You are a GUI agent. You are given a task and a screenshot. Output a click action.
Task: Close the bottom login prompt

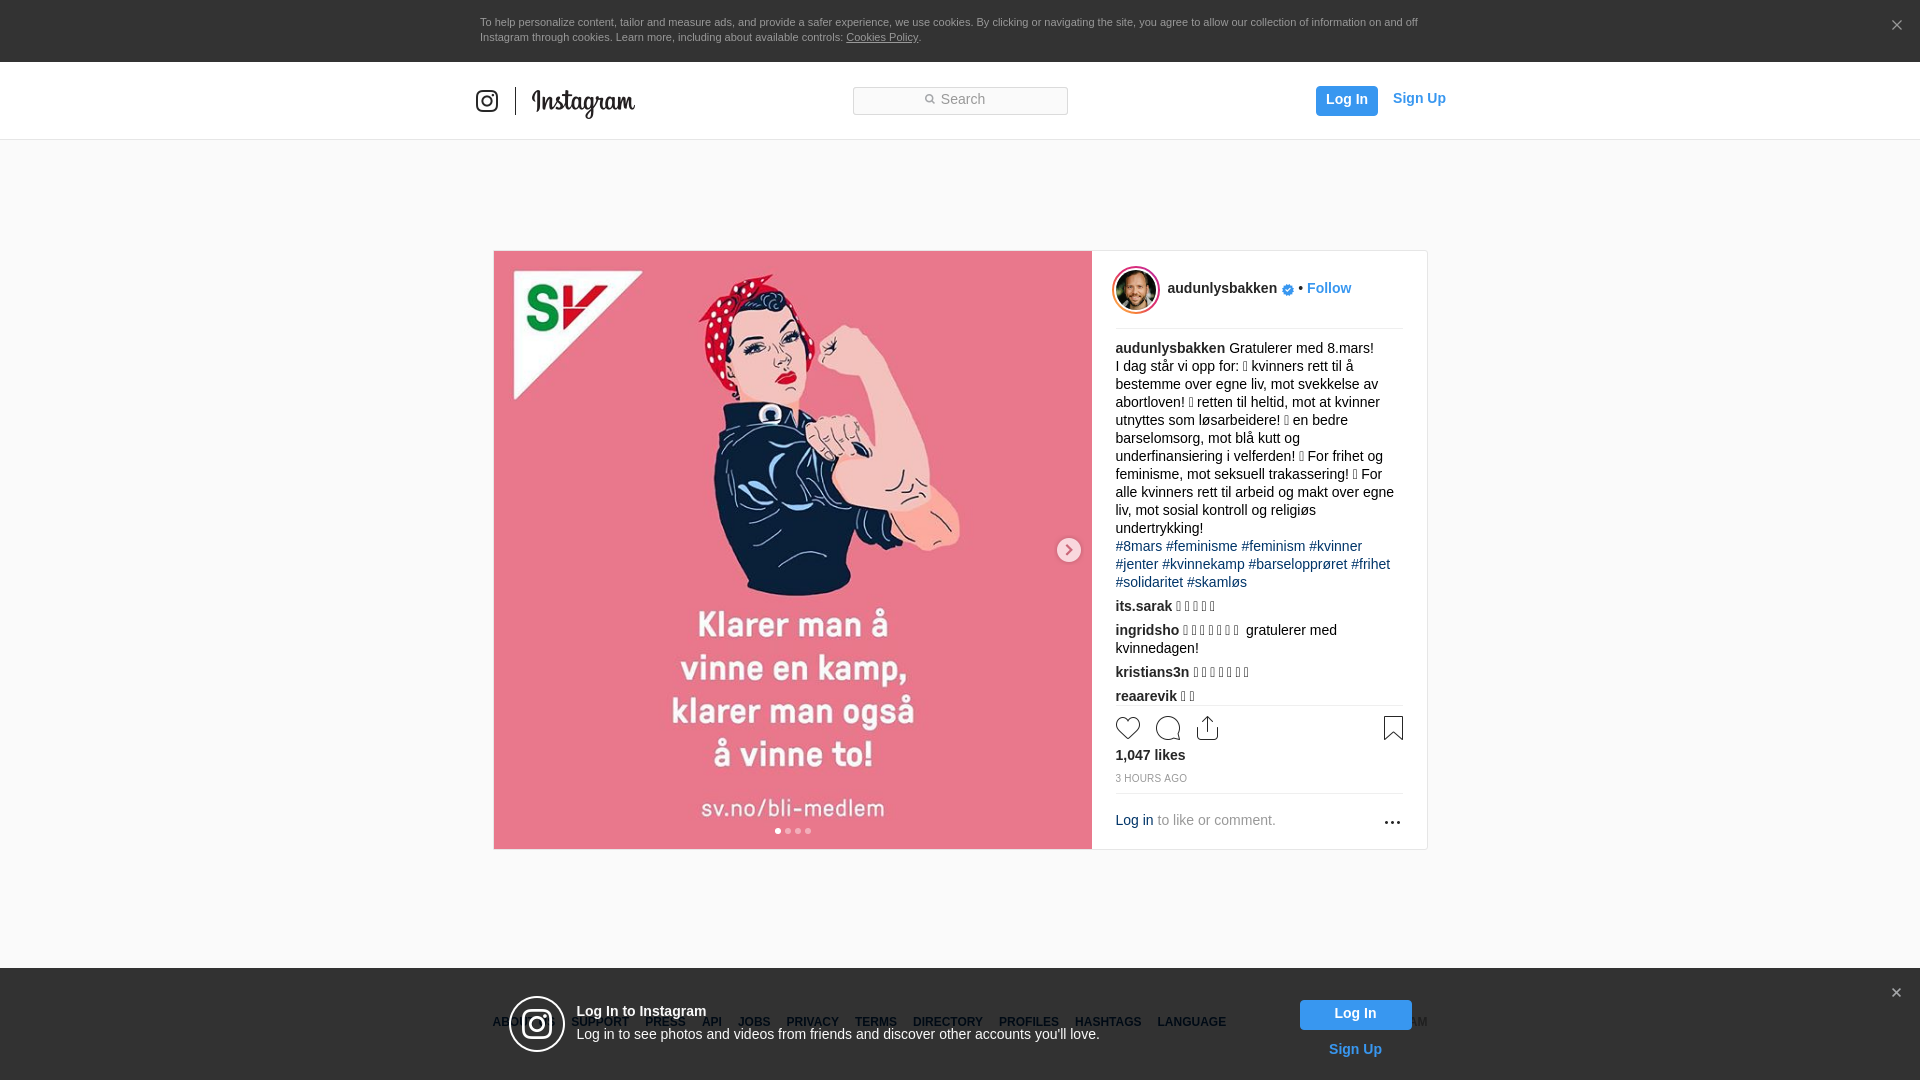[x=1896, y=993]
